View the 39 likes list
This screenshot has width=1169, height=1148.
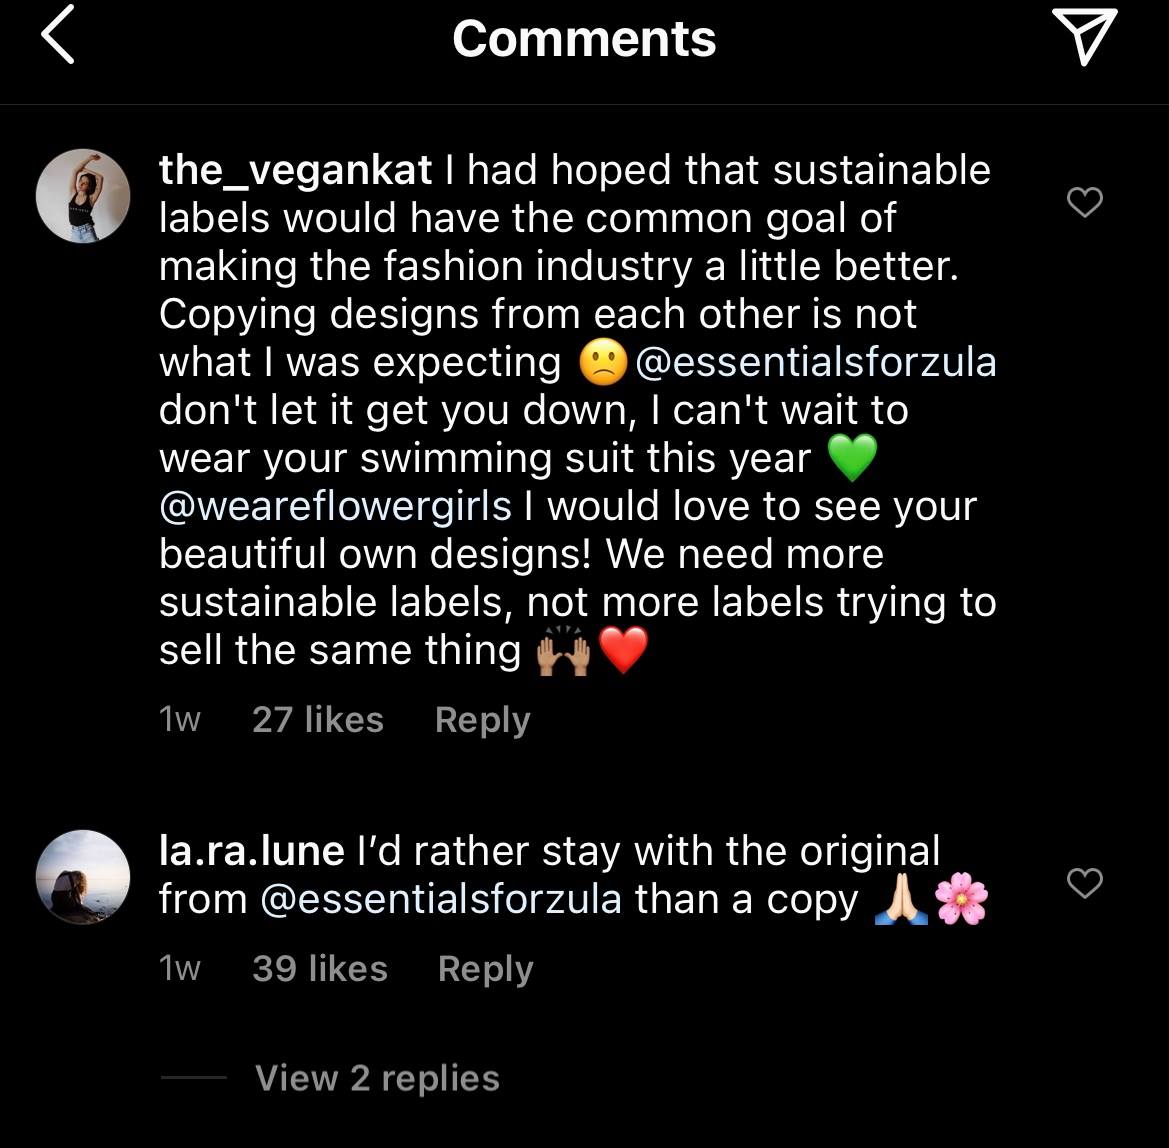pos(320,969)
